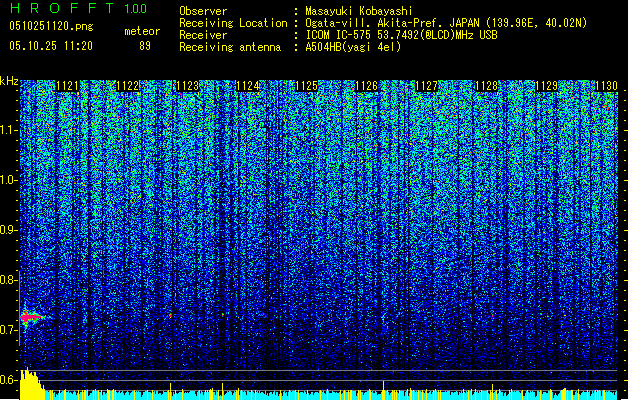Click the 0.9 kHz axis label
The width and height of the screenshot is (629, 400).
pos(8,230)
